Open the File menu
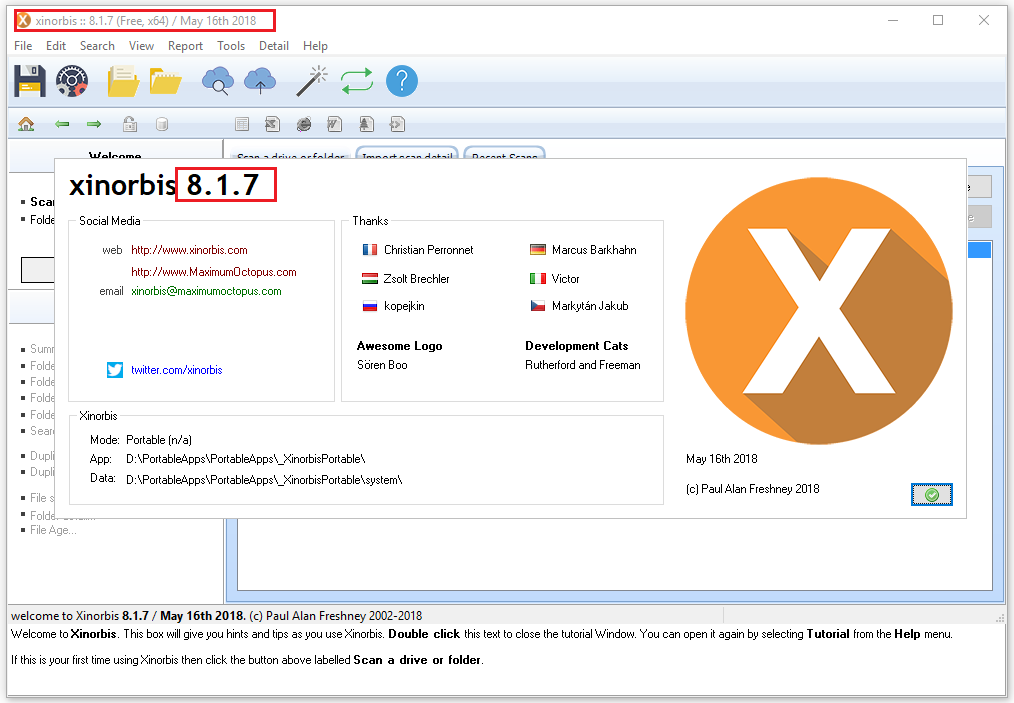 point(23,46)
